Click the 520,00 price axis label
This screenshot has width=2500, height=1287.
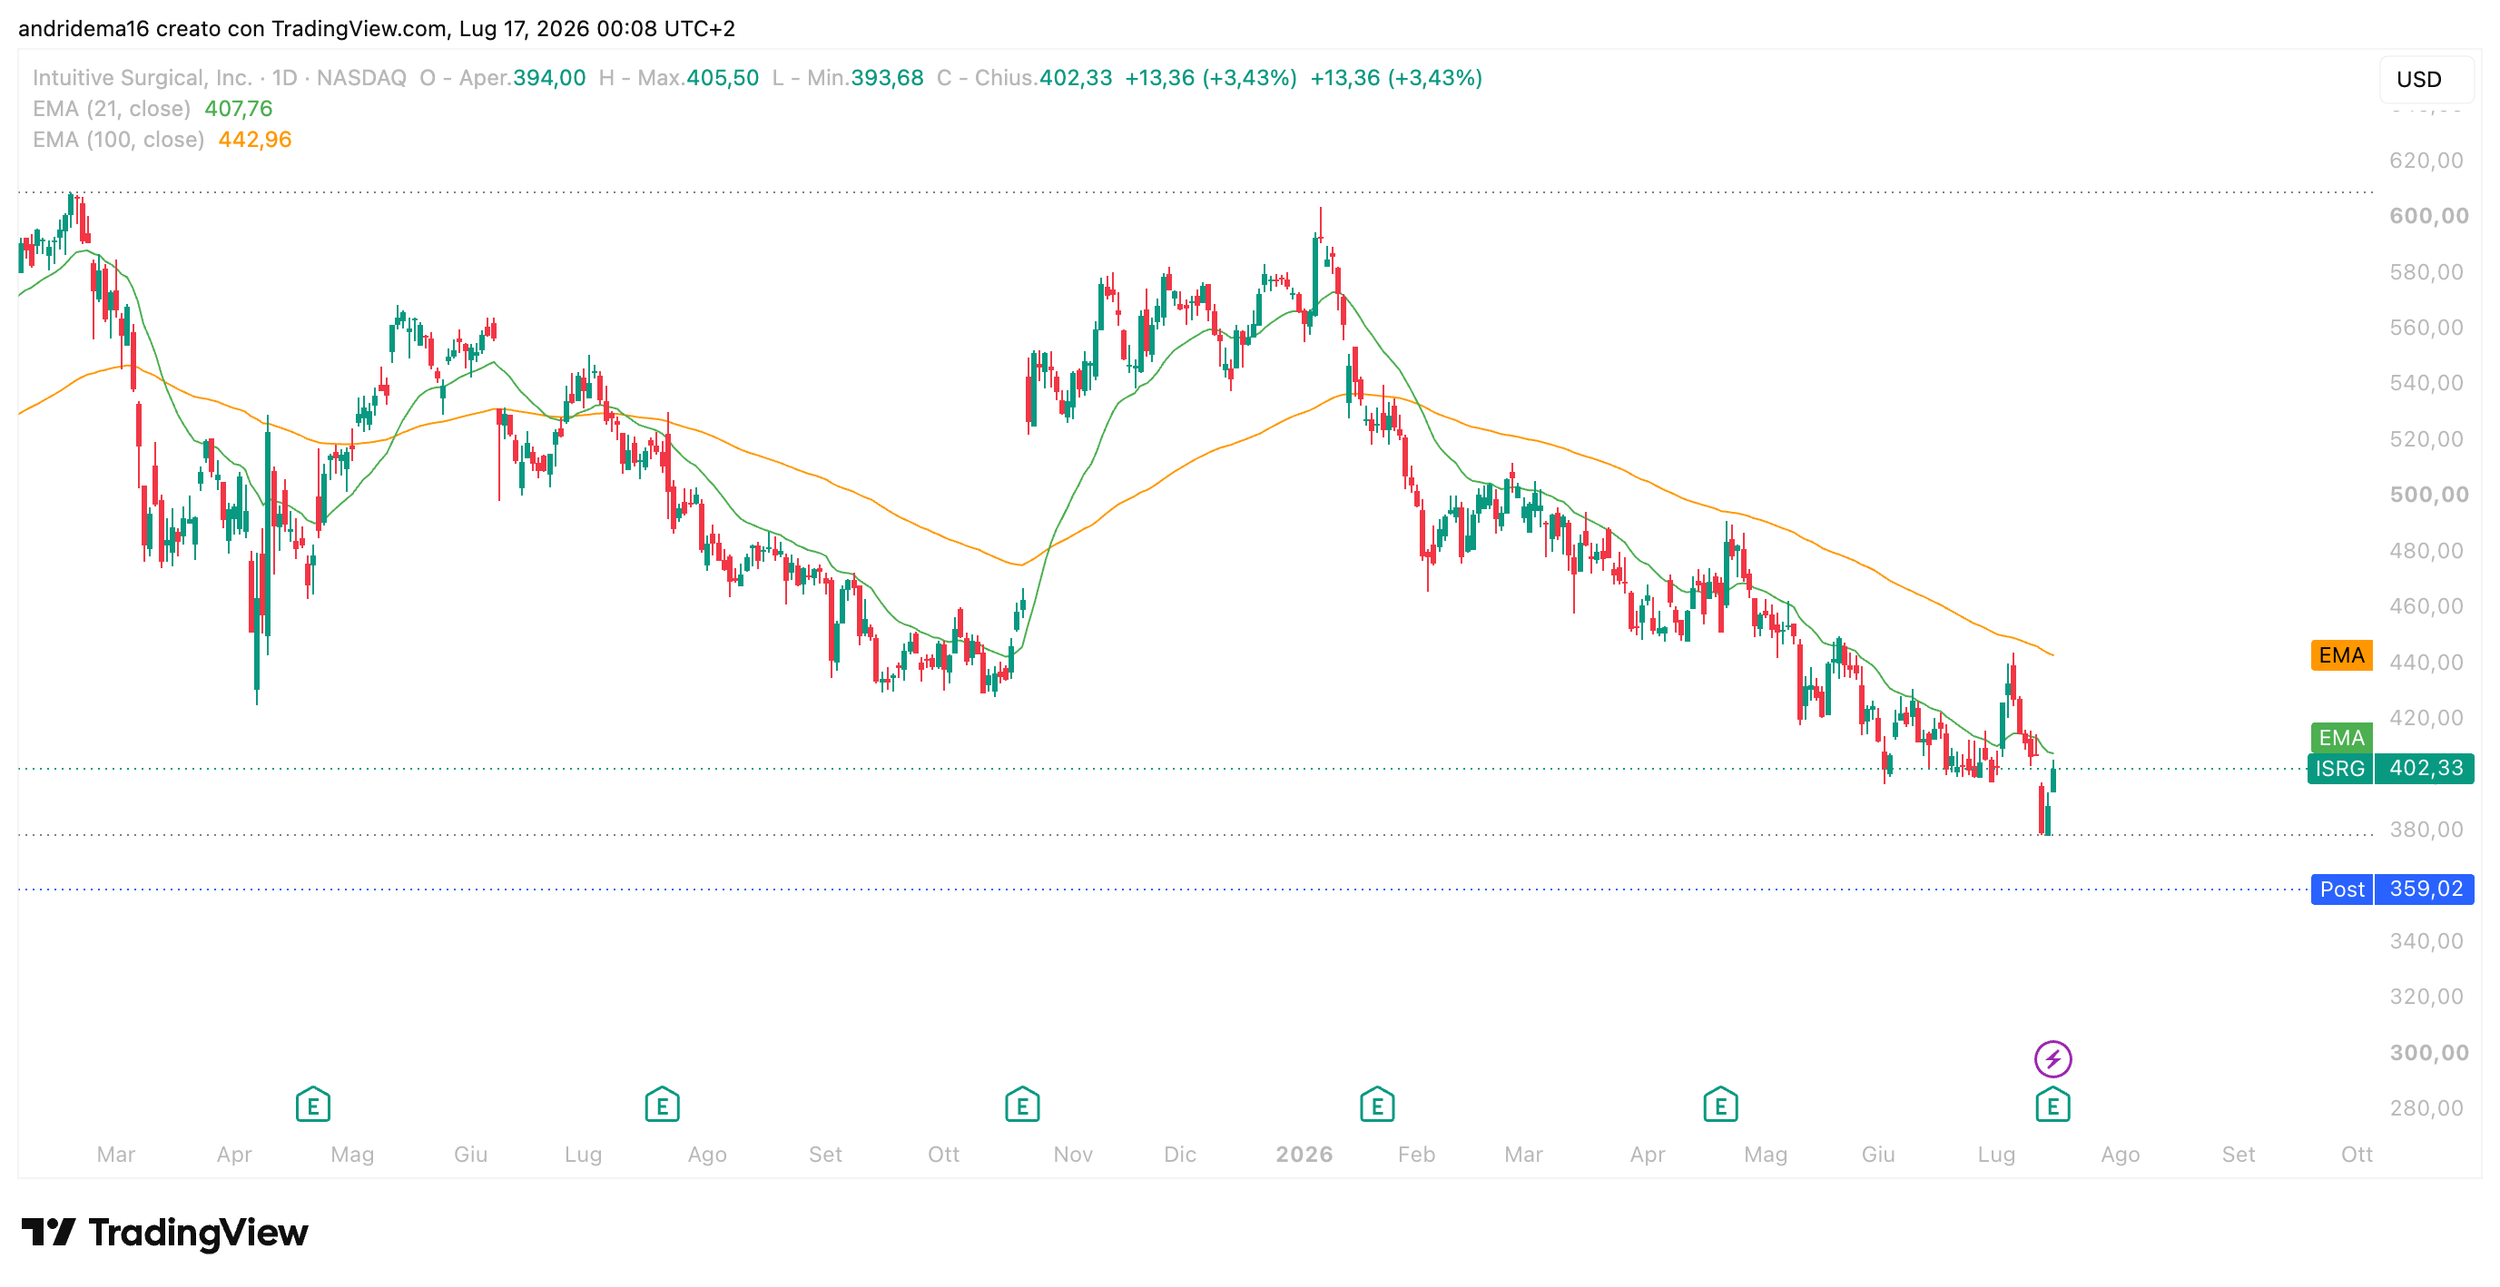[x=2426, y=439]
